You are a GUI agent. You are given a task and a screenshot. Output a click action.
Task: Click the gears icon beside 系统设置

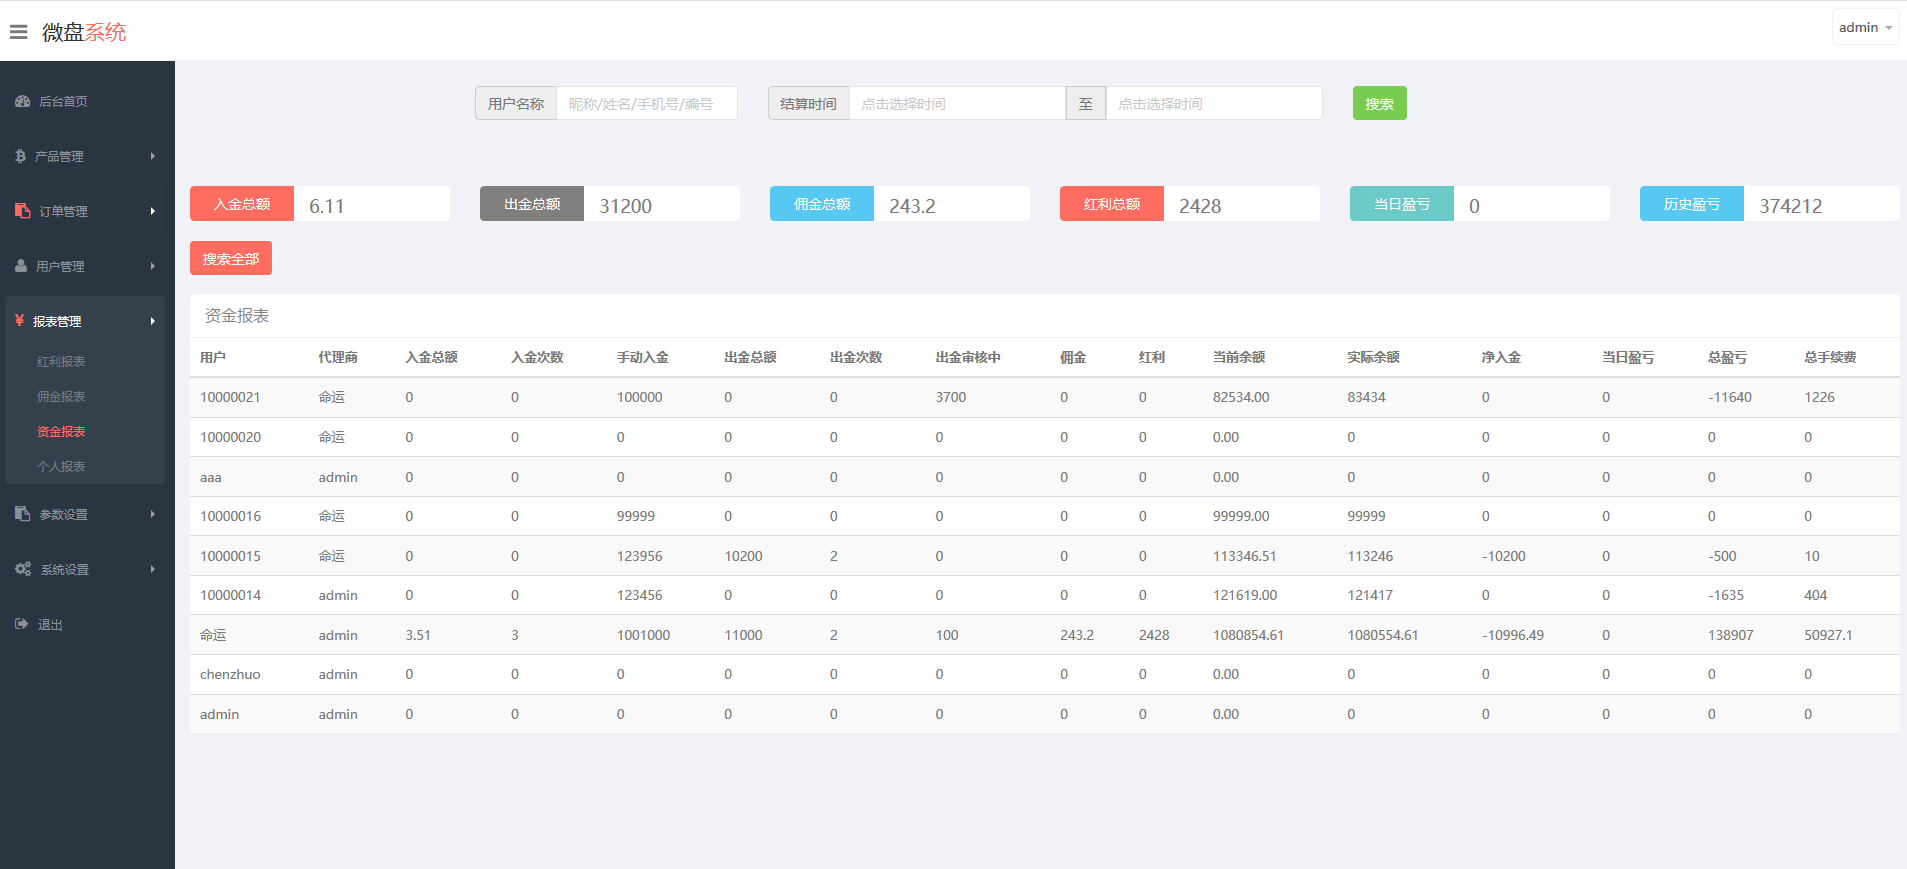coord(22,569)
